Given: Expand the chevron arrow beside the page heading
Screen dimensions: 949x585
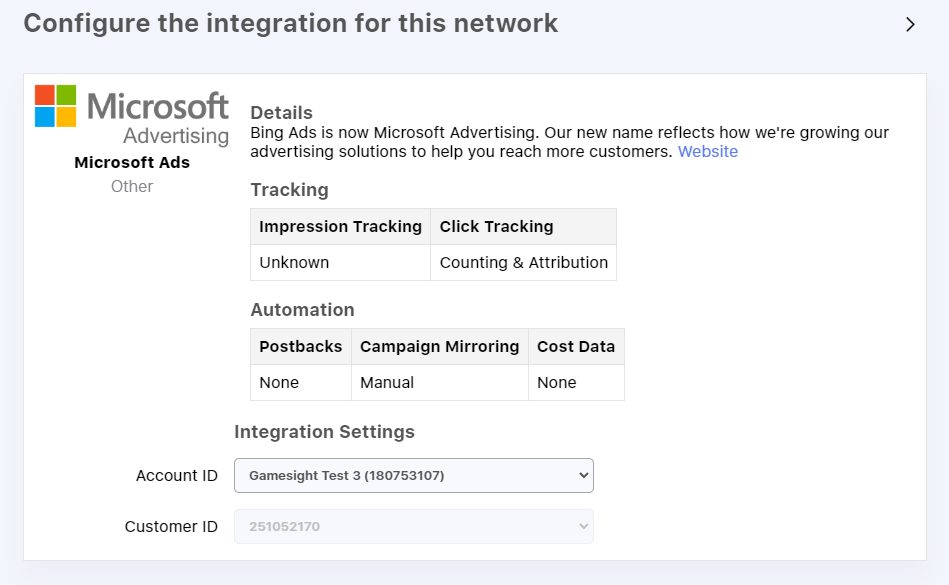Looking at the screenshot, I should coord(910,25).
